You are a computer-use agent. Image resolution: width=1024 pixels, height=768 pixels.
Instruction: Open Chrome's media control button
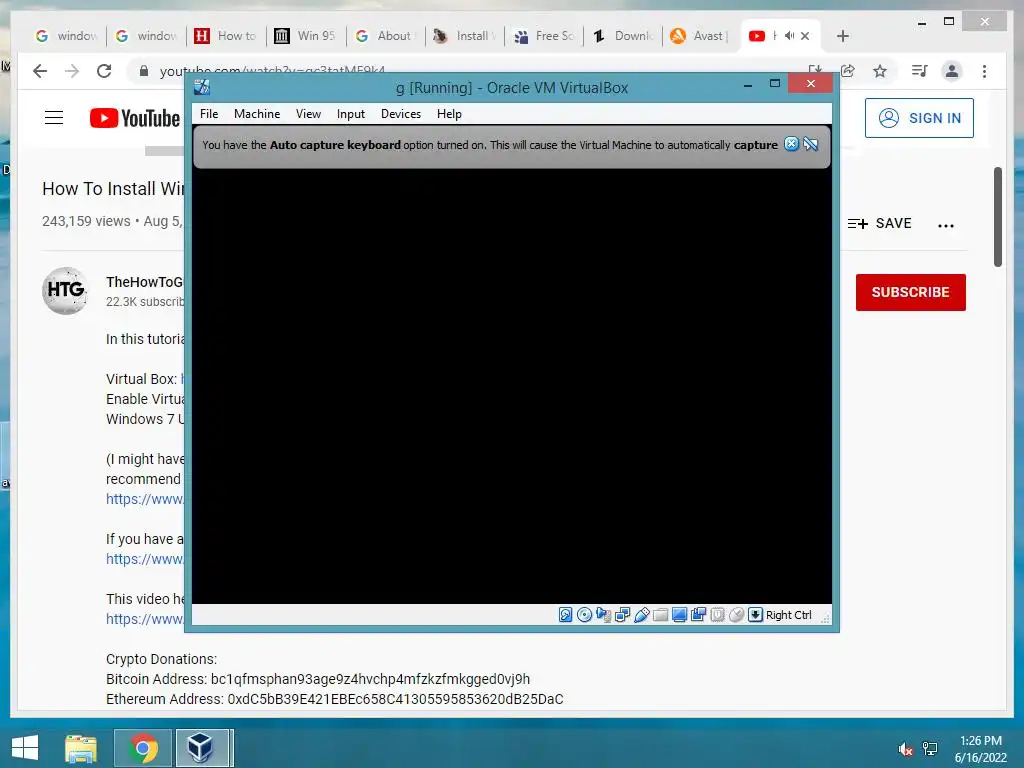920,71
